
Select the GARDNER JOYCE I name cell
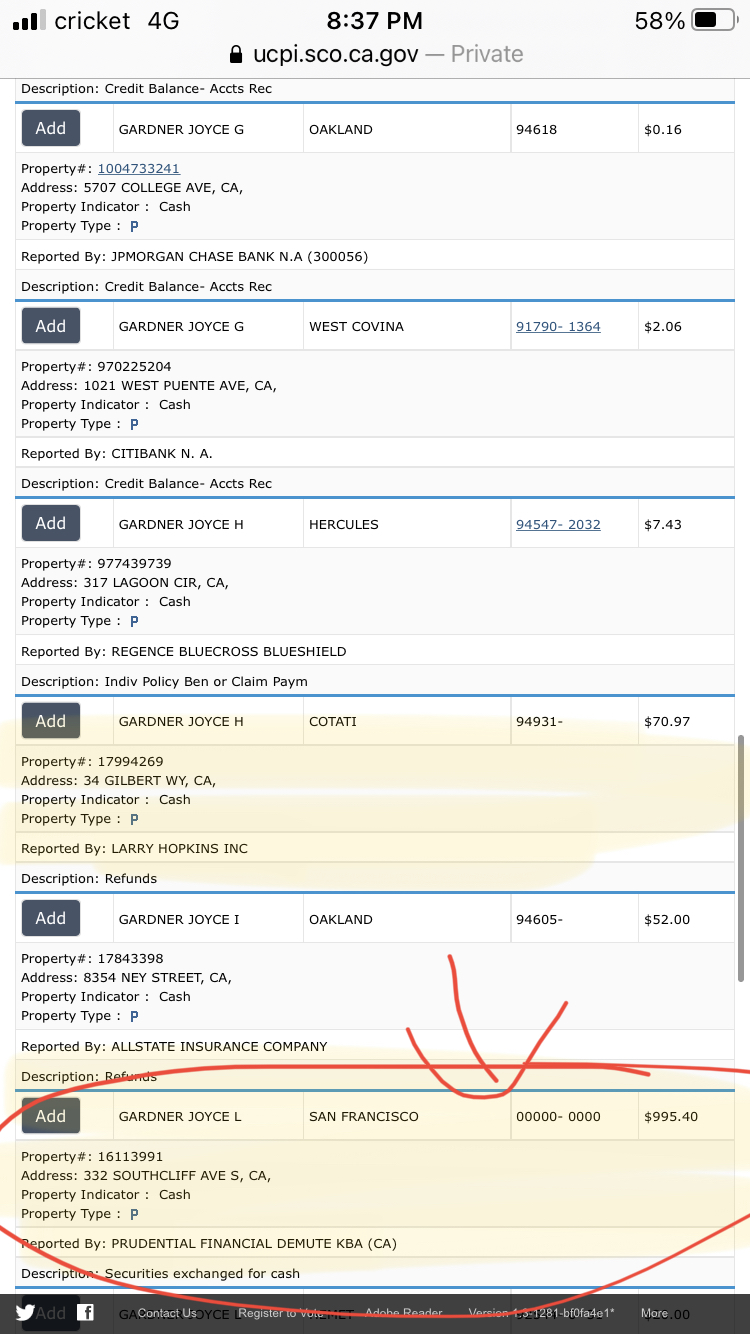(x=207, y=919)
